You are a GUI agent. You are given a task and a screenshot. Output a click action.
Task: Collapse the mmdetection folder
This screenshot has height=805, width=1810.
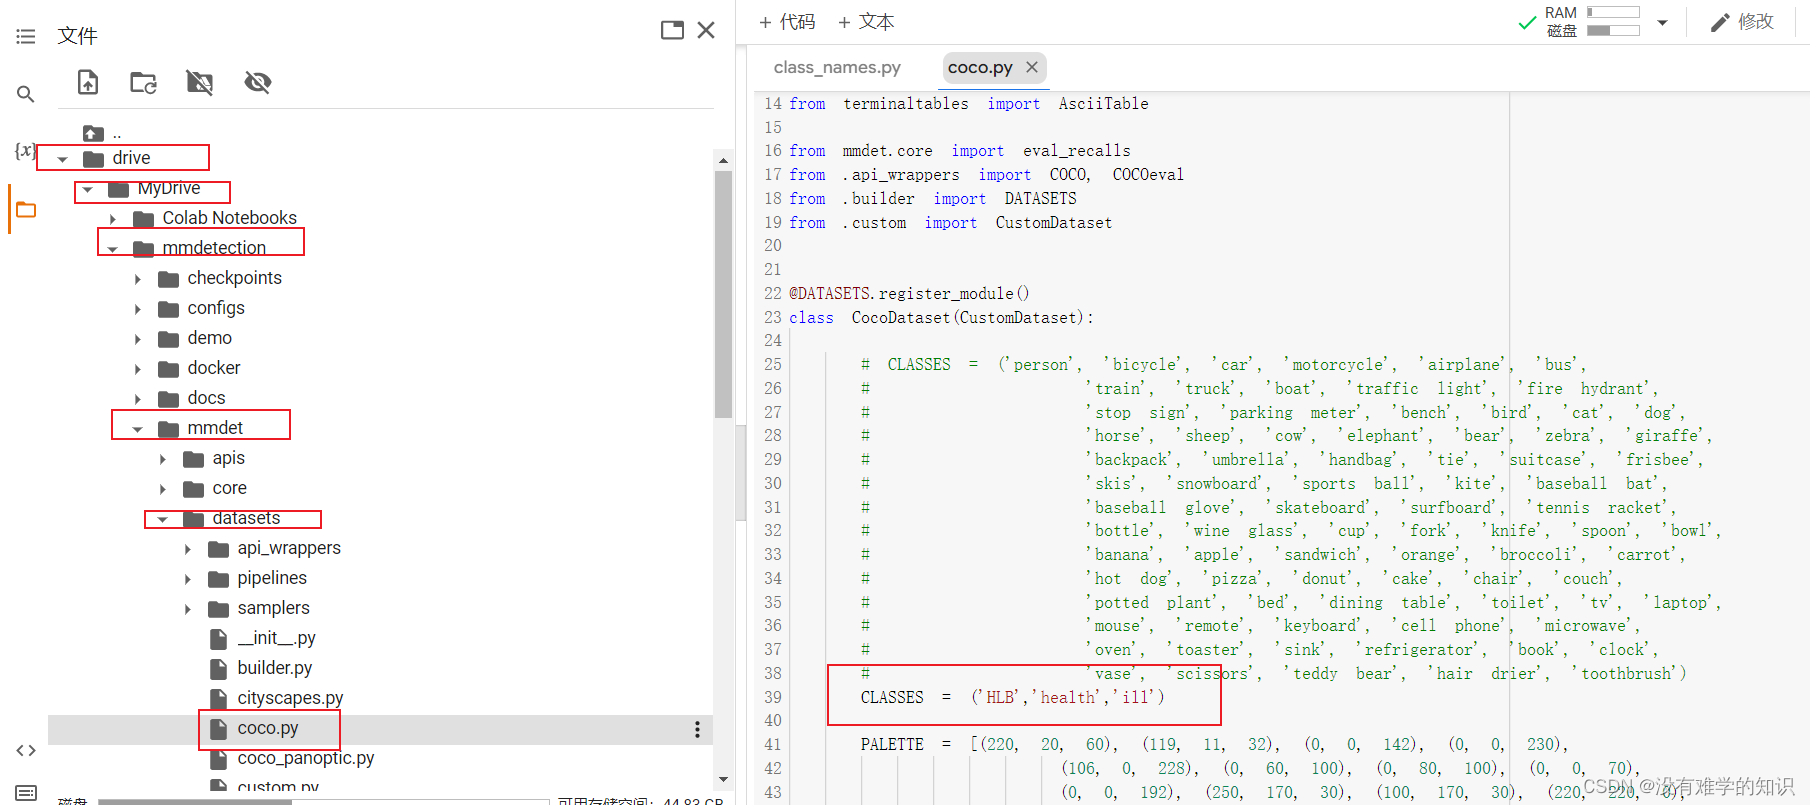113,249
